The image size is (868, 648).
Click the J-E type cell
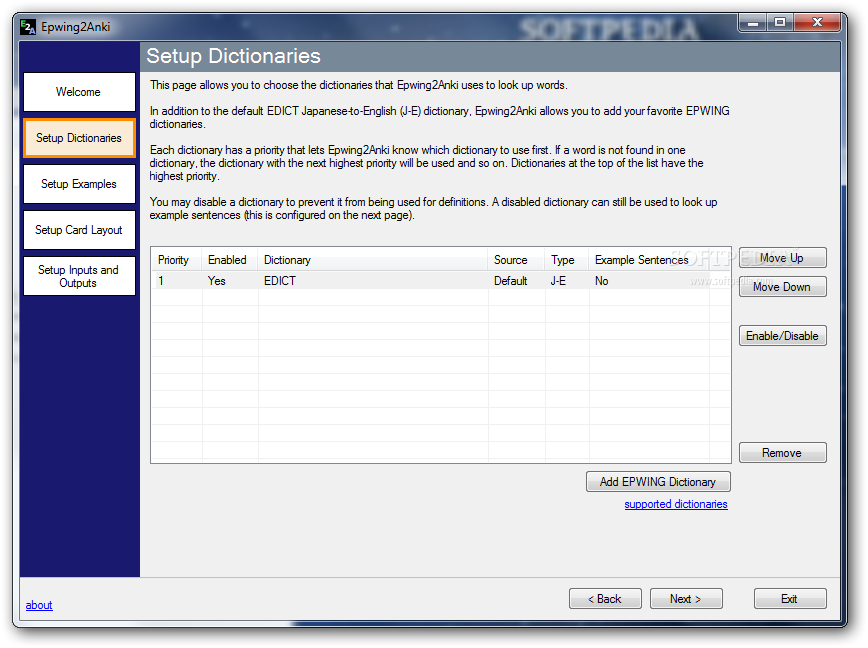[x=558, y=281]
